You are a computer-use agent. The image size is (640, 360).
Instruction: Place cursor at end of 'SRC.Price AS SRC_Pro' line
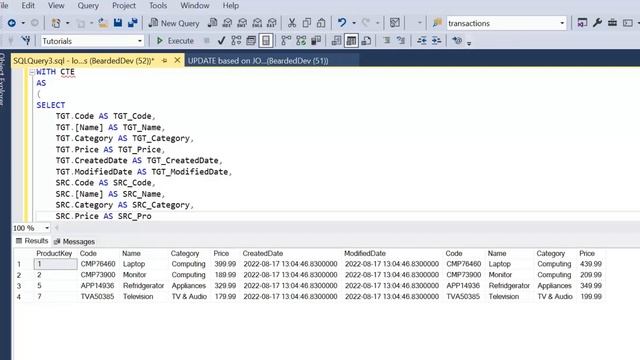[152, 216]
